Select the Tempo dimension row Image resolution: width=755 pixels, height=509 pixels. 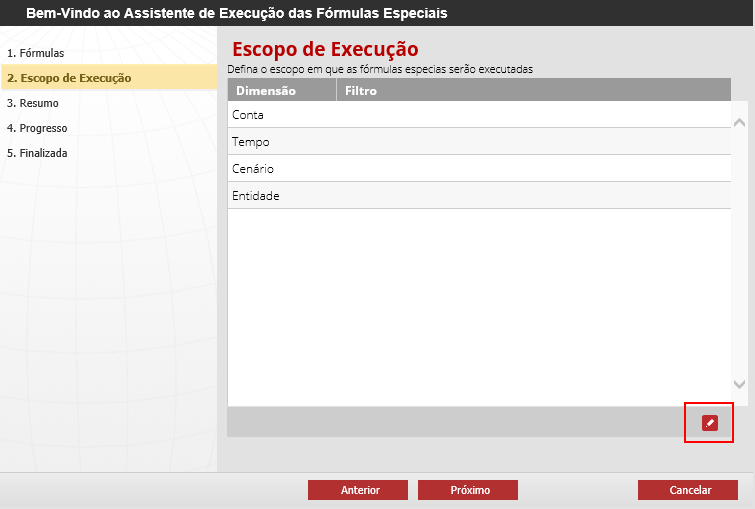pos(479,142)
